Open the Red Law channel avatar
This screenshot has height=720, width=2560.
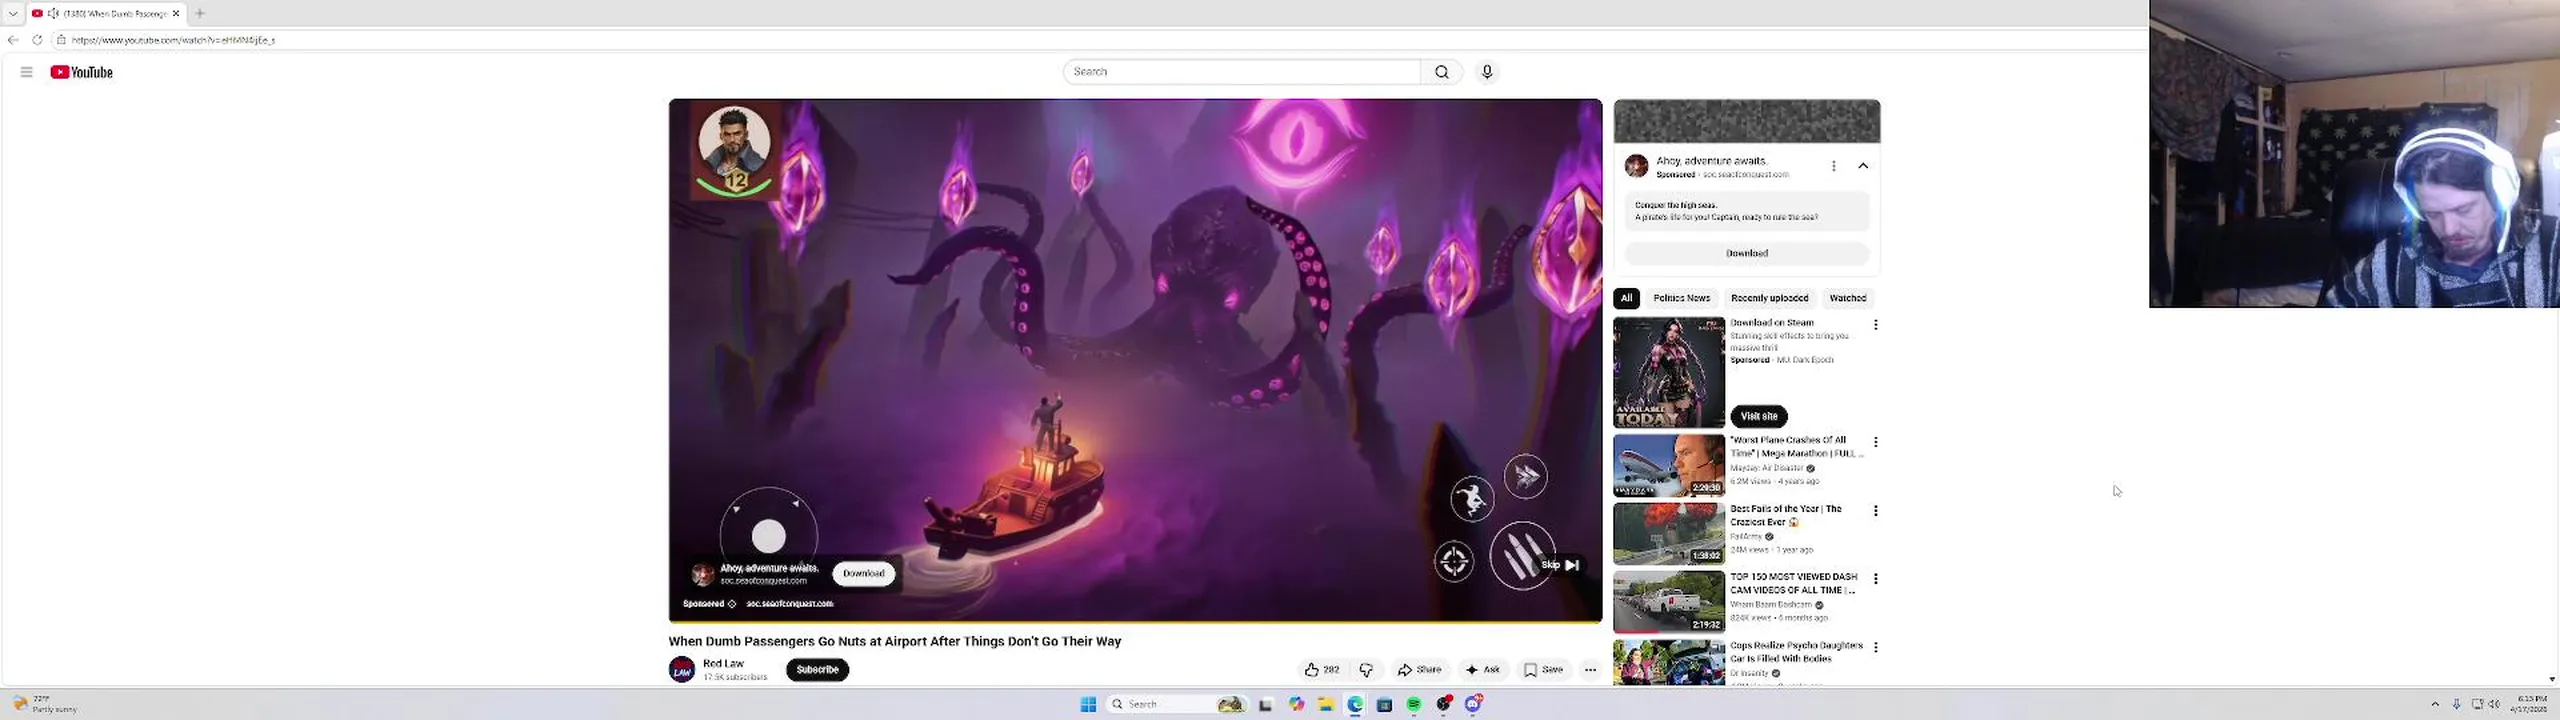(x=682, y=670)
